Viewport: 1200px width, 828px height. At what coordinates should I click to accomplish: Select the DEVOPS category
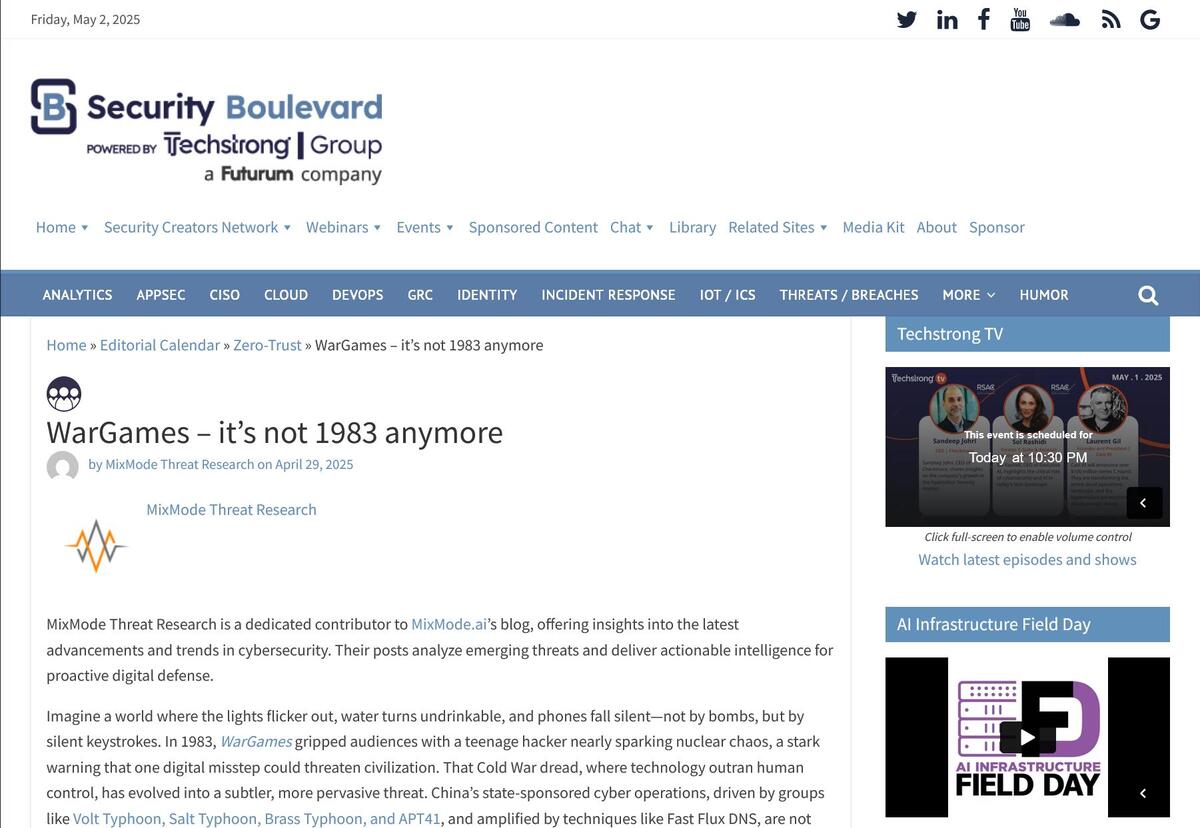pos(357,295)
